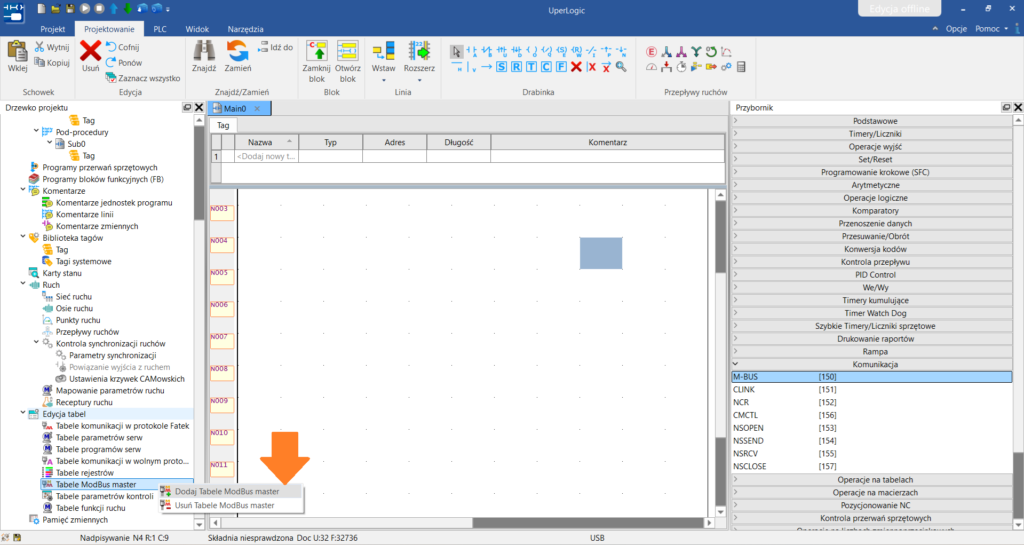Image resolution: width=1024 pixels, height=545 pixels.
Task: Click the boxed F function icon
Action: [x=562, y=67]
